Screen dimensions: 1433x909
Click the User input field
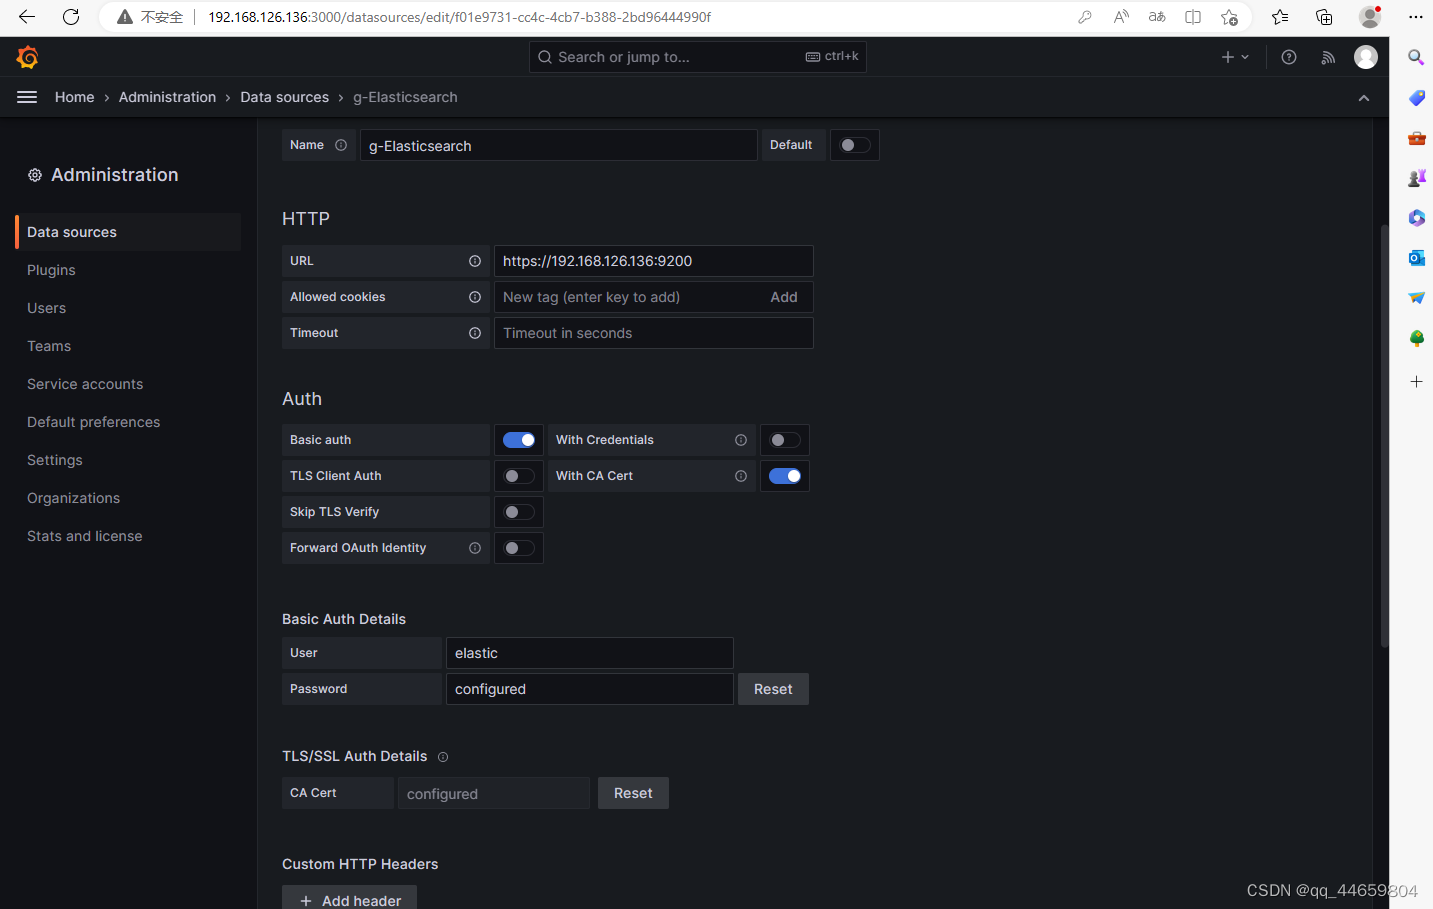590,653
